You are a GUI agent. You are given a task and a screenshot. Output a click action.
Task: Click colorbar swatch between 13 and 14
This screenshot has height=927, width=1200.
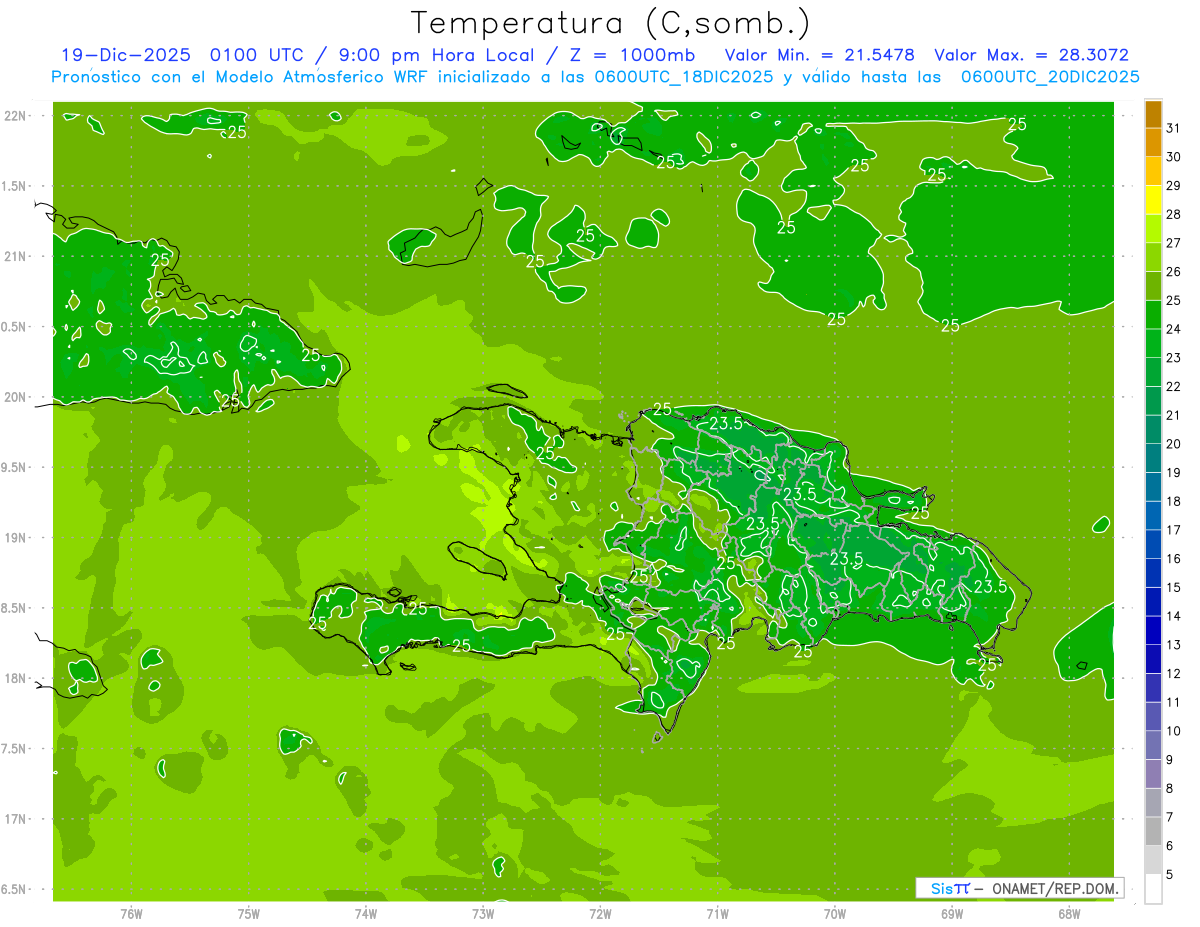[x=1153, y=630]
